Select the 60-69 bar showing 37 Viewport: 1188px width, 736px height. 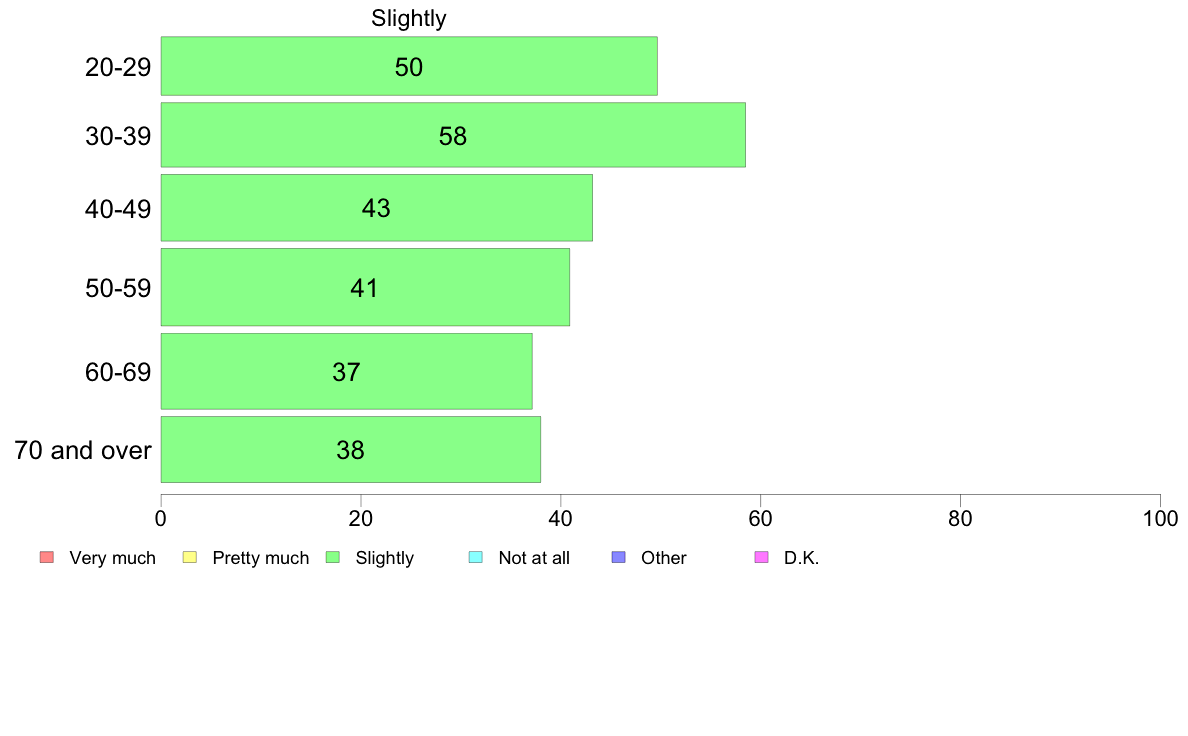coord(346,371)
